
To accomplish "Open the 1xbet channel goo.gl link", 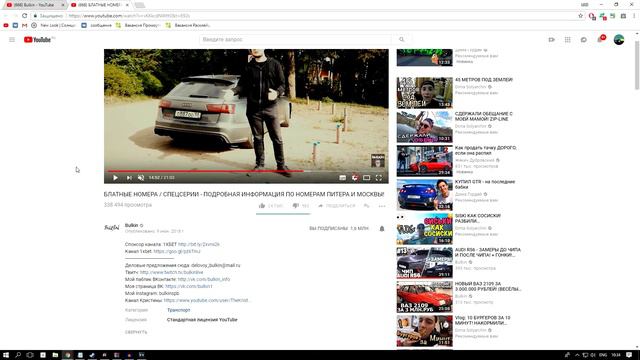I will pyautogui.click(x=177, y=251).
